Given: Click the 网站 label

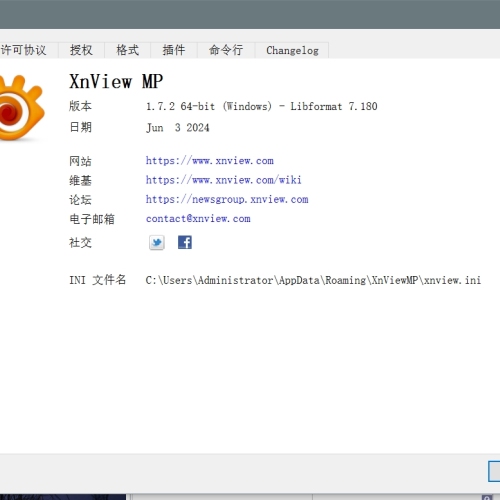Looking at the screenshot, I should pyautogui.click(x=80, y=161).
